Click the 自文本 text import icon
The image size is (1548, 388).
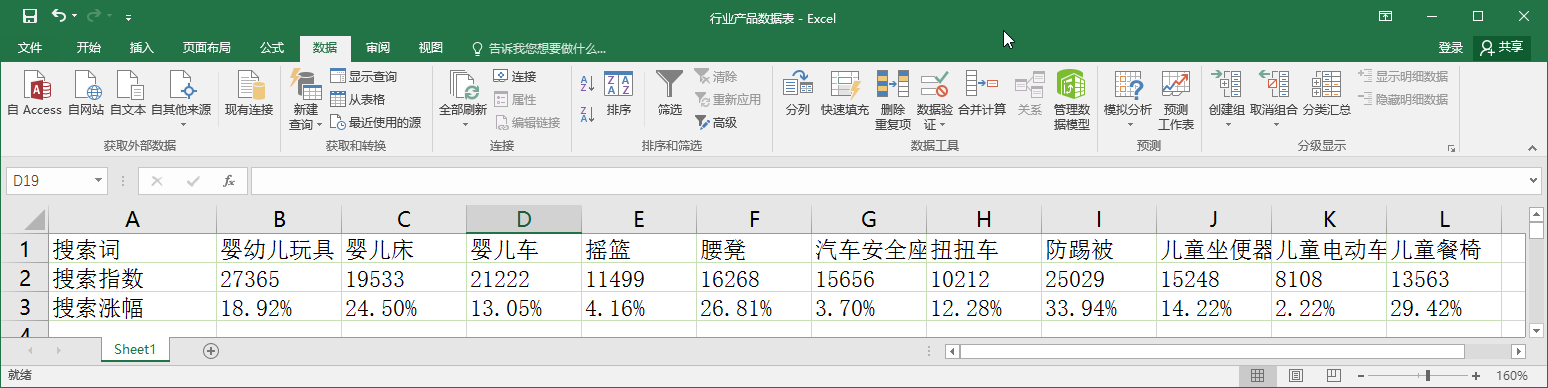tap(128, 93)
